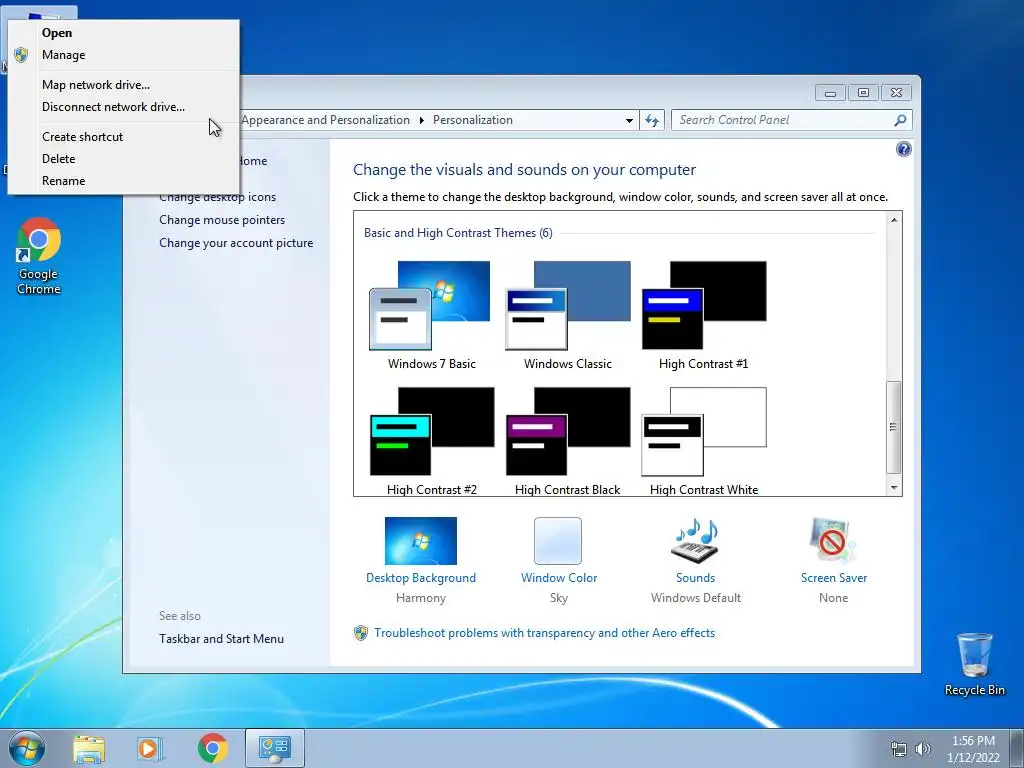Click the taskbar clock showing 1:56 PM
This screenshot has width=1024, height=768.
(973, 749)
